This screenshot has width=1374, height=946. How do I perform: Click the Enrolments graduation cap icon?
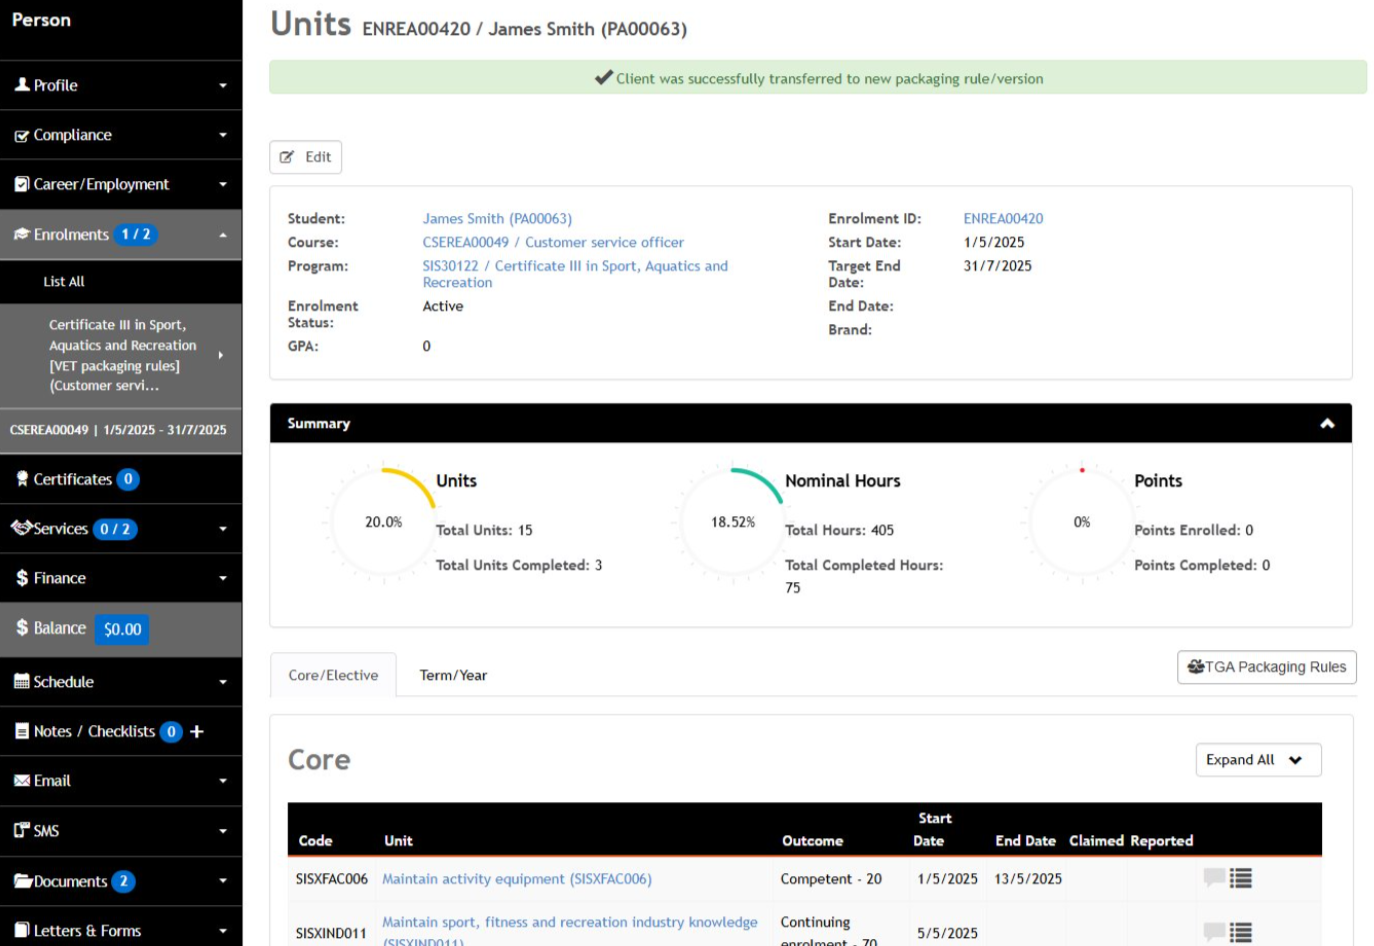coord(22,234)
